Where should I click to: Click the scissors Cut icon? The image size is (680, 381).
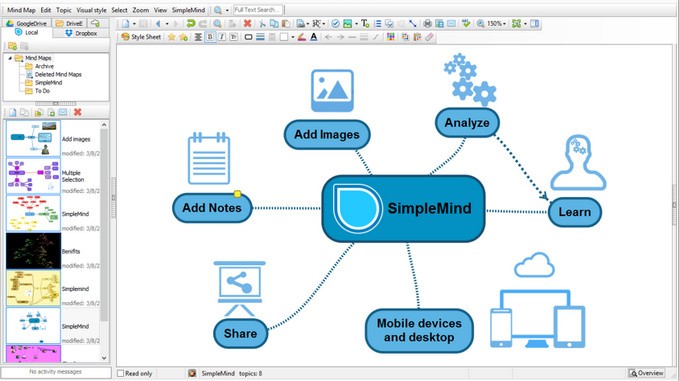coord(262,23)
